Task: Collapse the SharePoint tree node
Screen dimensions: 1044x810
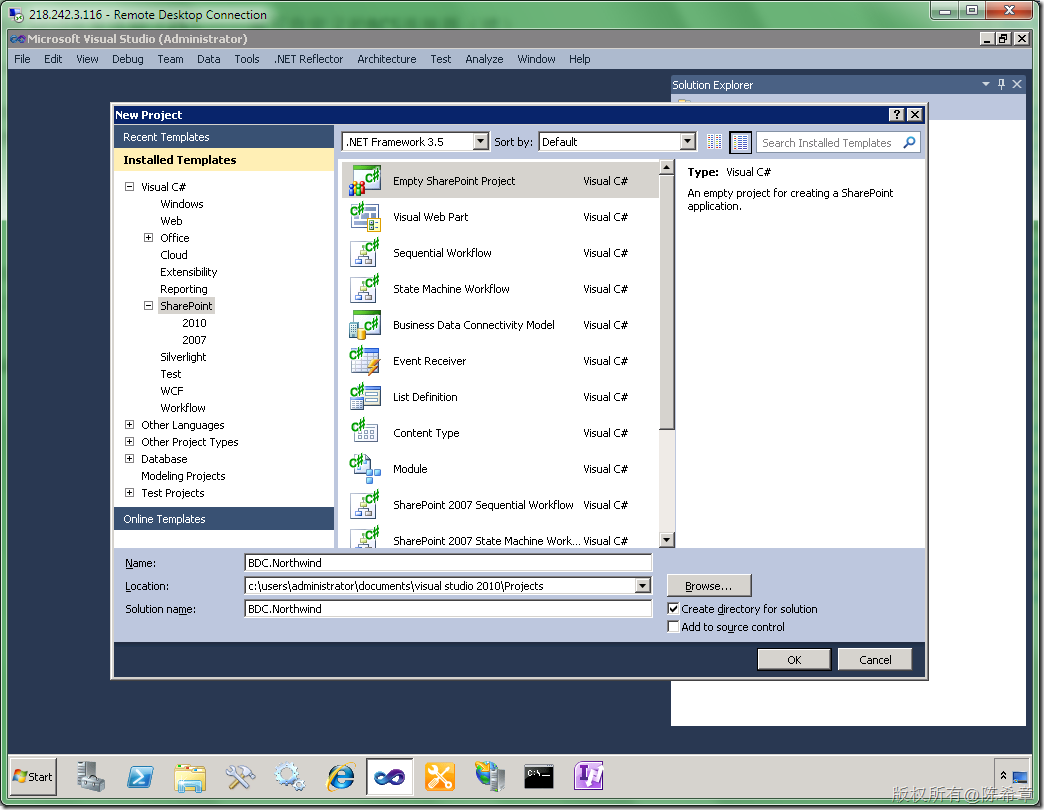Action: [x=148, y=305]
